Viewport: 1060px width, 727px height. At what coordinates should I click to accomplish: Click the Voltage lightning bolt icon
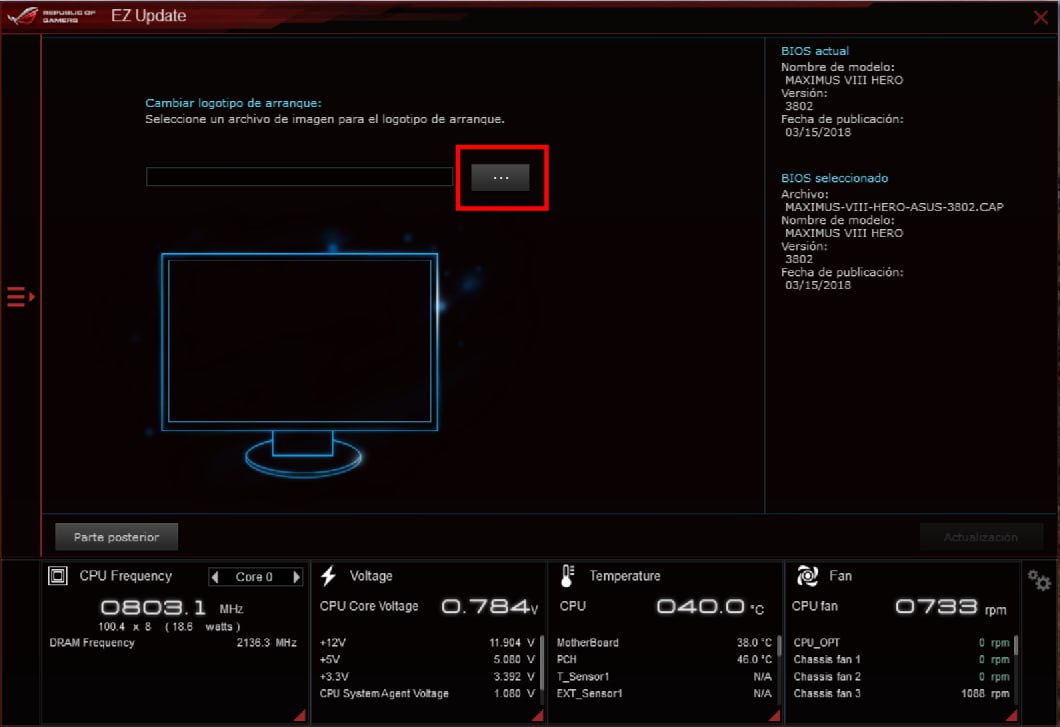point(328,576)
